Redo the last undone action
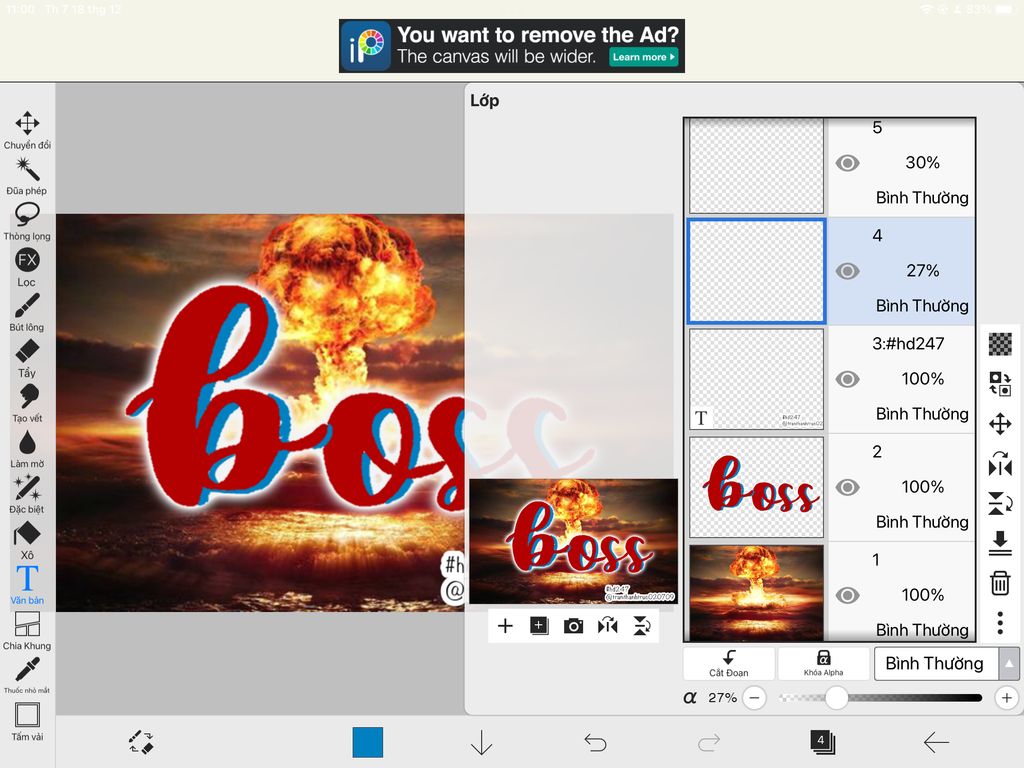Image resolution: width=1024 pixels, height=768 pixels. 709,743
